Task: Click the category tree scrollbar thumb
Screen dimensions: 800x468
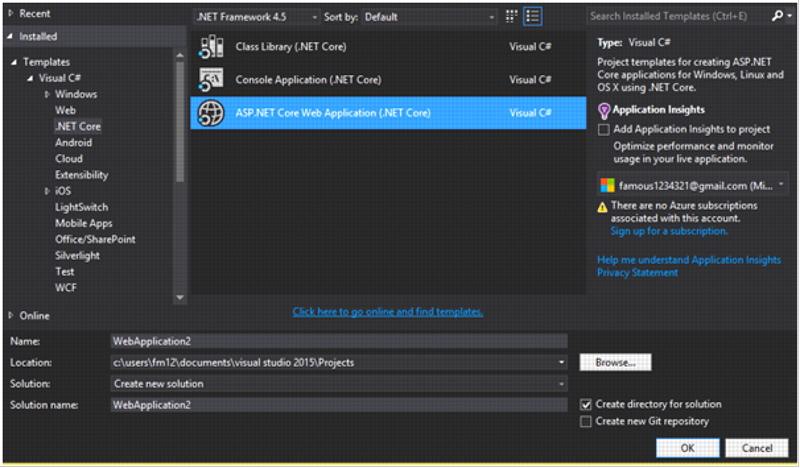Action: 180,121
